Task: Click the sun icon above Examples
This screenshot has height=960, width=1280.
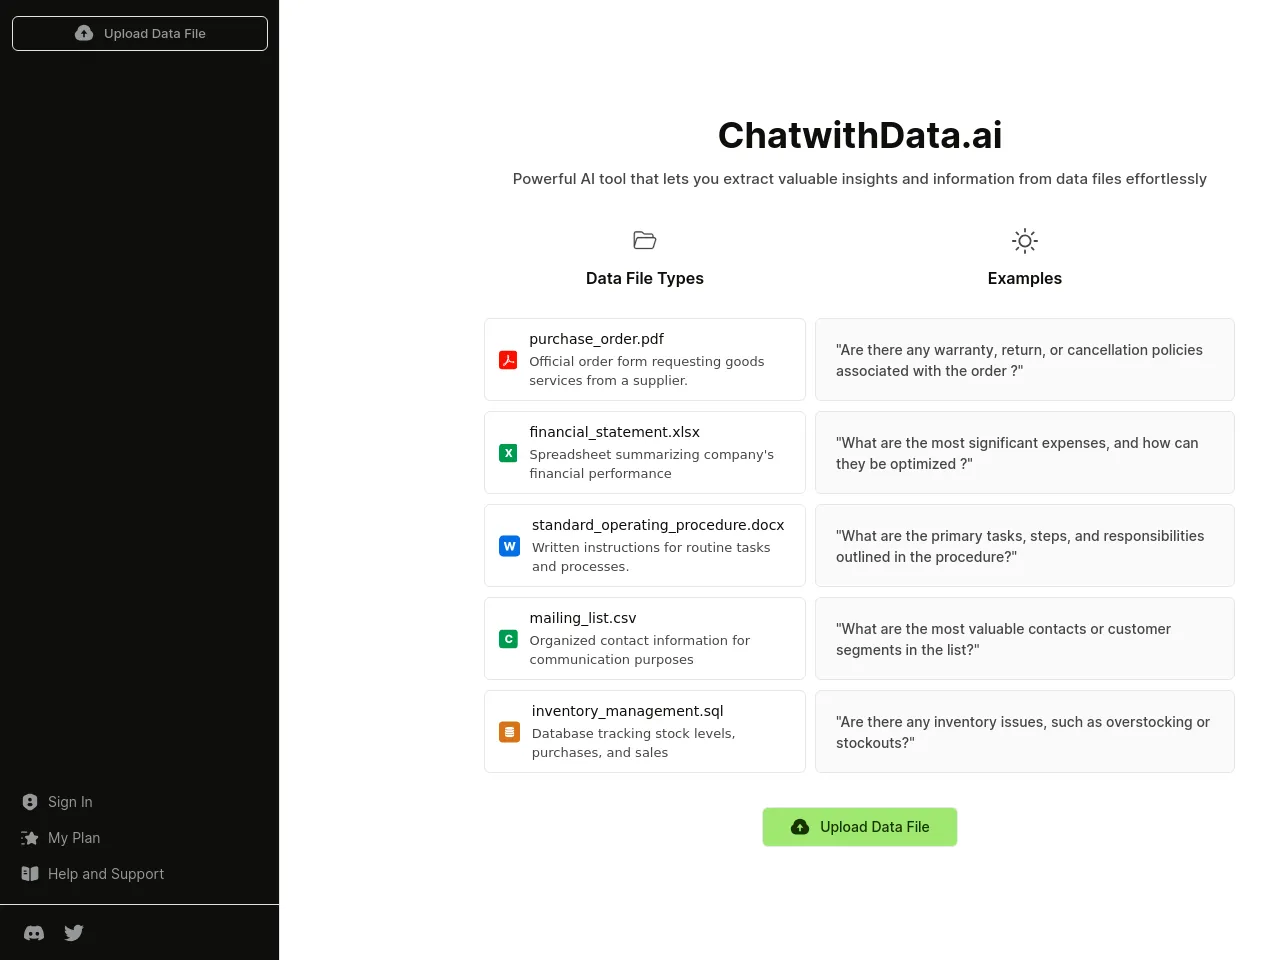Action: [x=1024, y=240]
